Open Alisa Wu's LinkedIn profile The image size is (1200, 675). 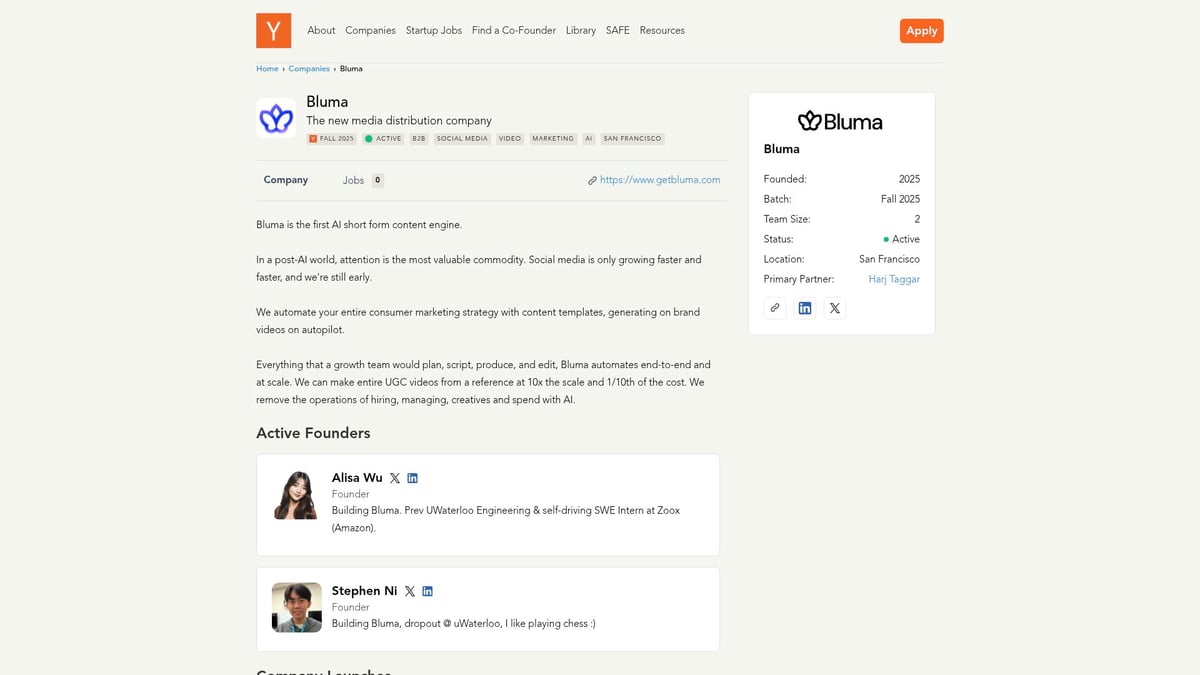pos(412,478)
